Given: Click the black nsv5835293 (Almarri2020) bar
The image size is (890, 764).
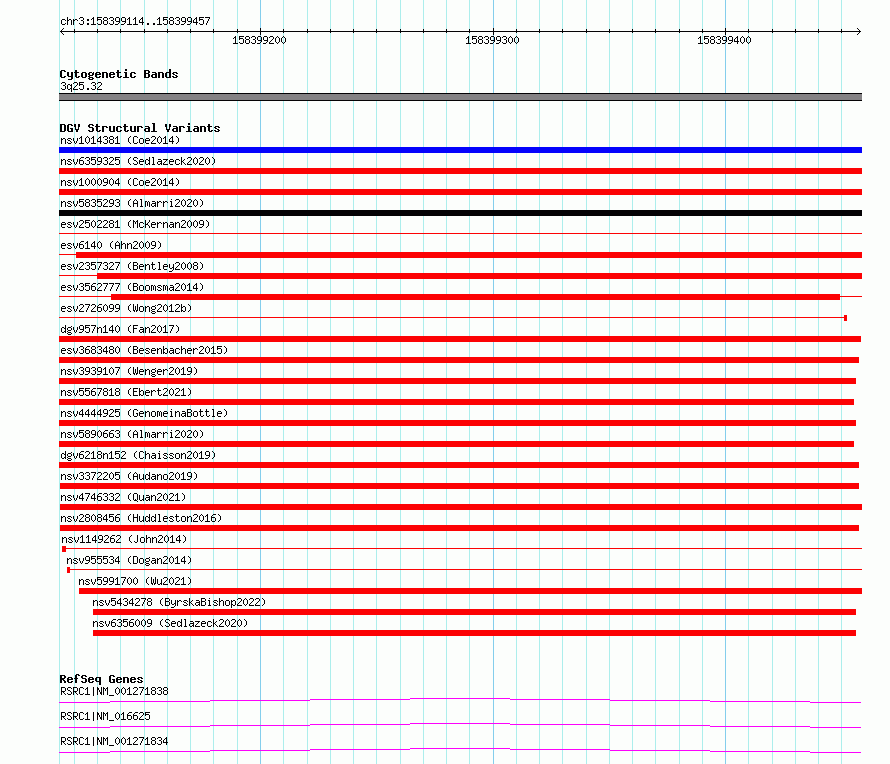Looking at the screenshot, I should (460, 213).
